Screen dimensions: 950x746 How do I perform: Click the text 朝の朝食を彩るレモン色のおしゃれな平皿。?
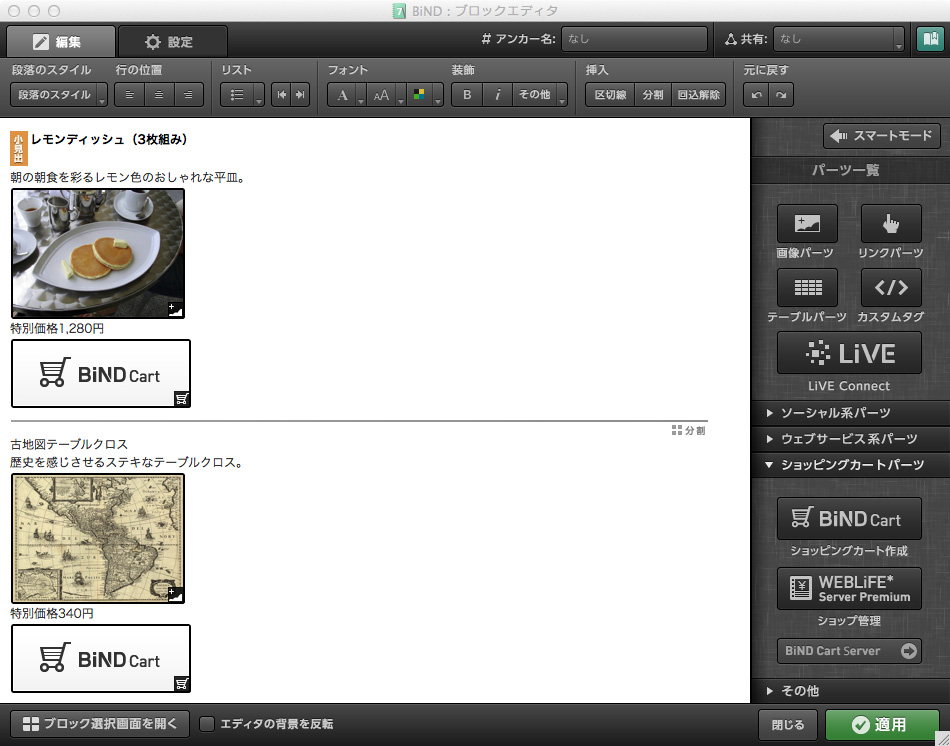[127, 178]
